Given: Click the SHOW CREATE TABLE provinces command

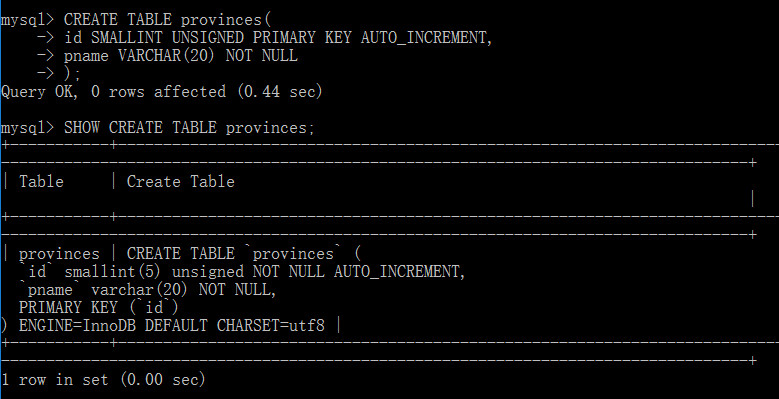Looking at the screenshot, I should pos(189,128).
